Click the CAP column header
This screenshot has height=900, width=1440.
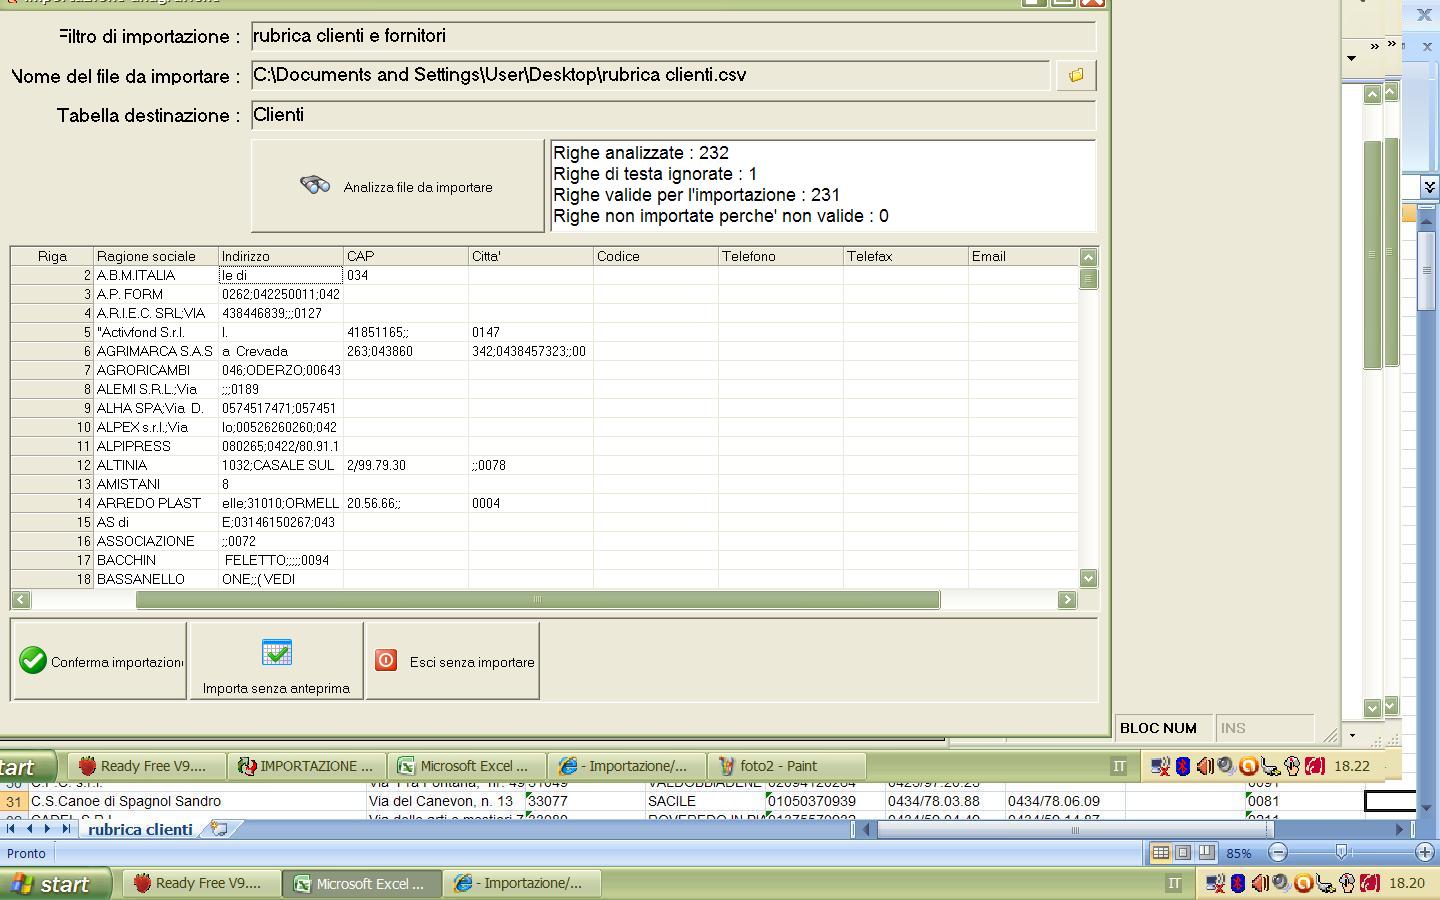click(406, 256)
